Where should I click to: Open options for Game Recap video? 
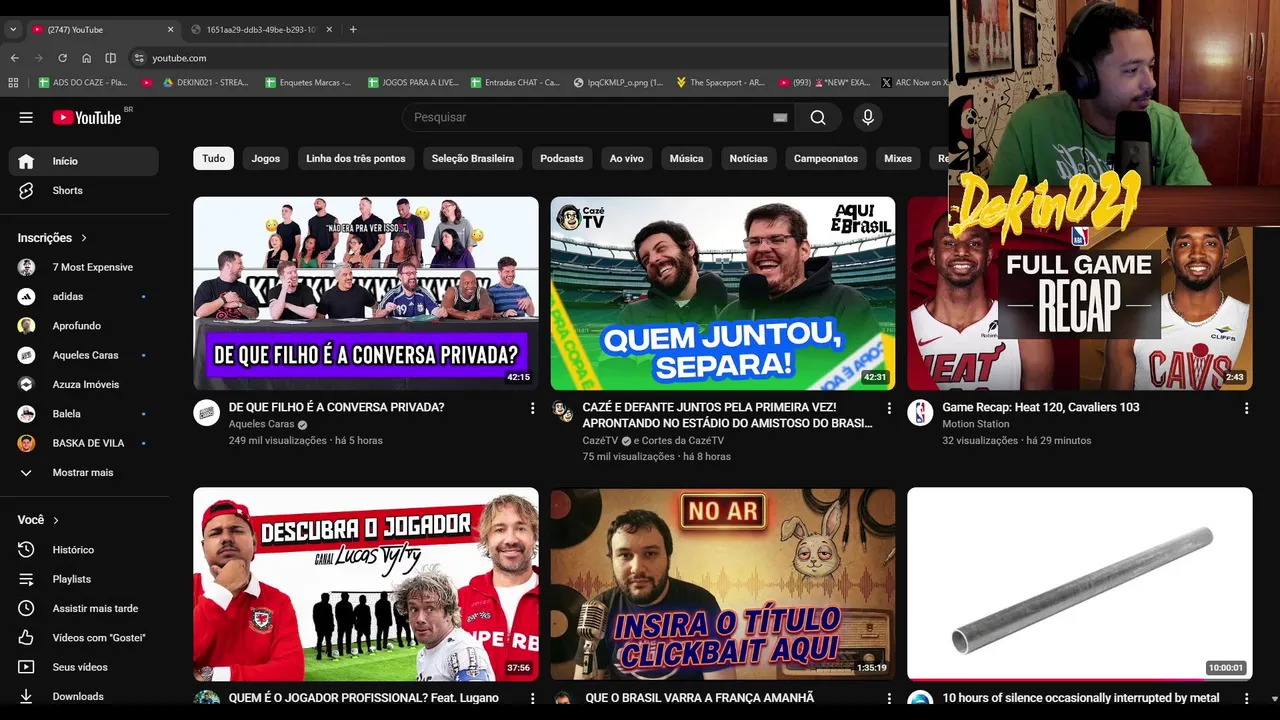click(x=1246, y=408)
